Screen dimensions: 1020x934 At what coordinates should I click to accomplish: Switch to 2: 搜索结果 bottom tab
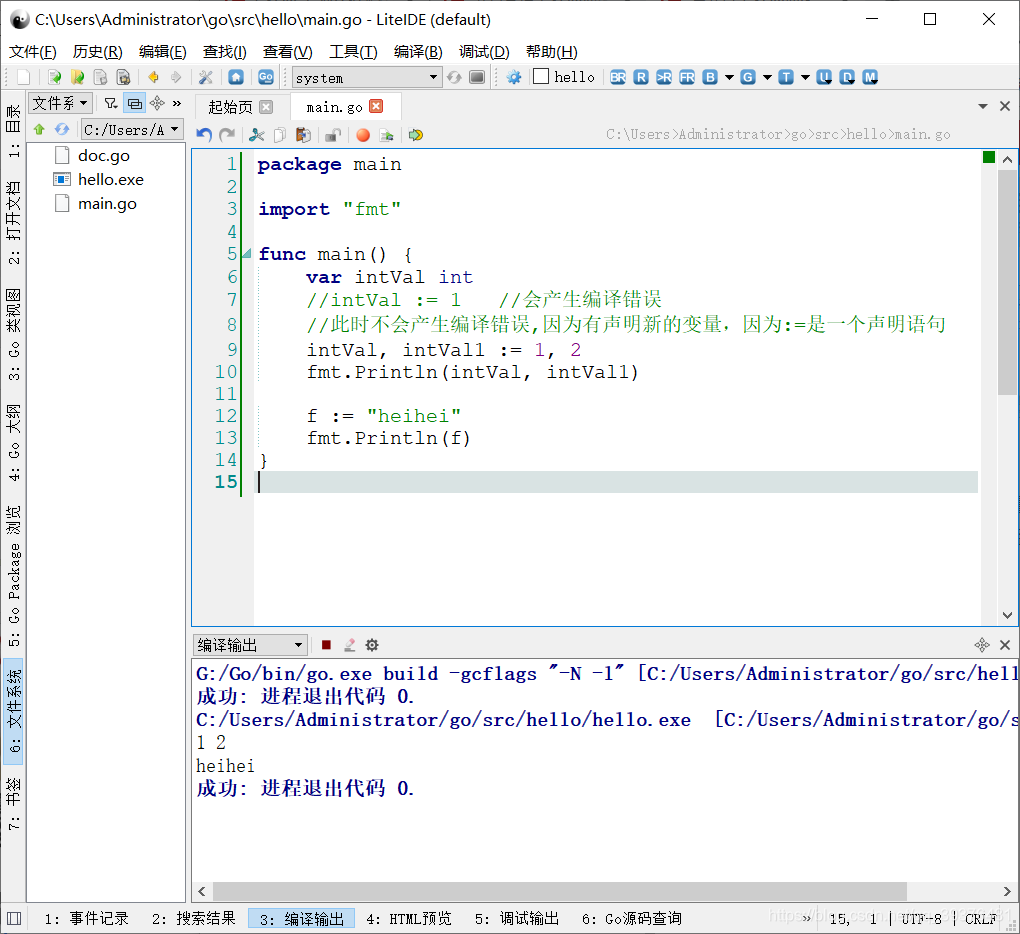[194, 918]
